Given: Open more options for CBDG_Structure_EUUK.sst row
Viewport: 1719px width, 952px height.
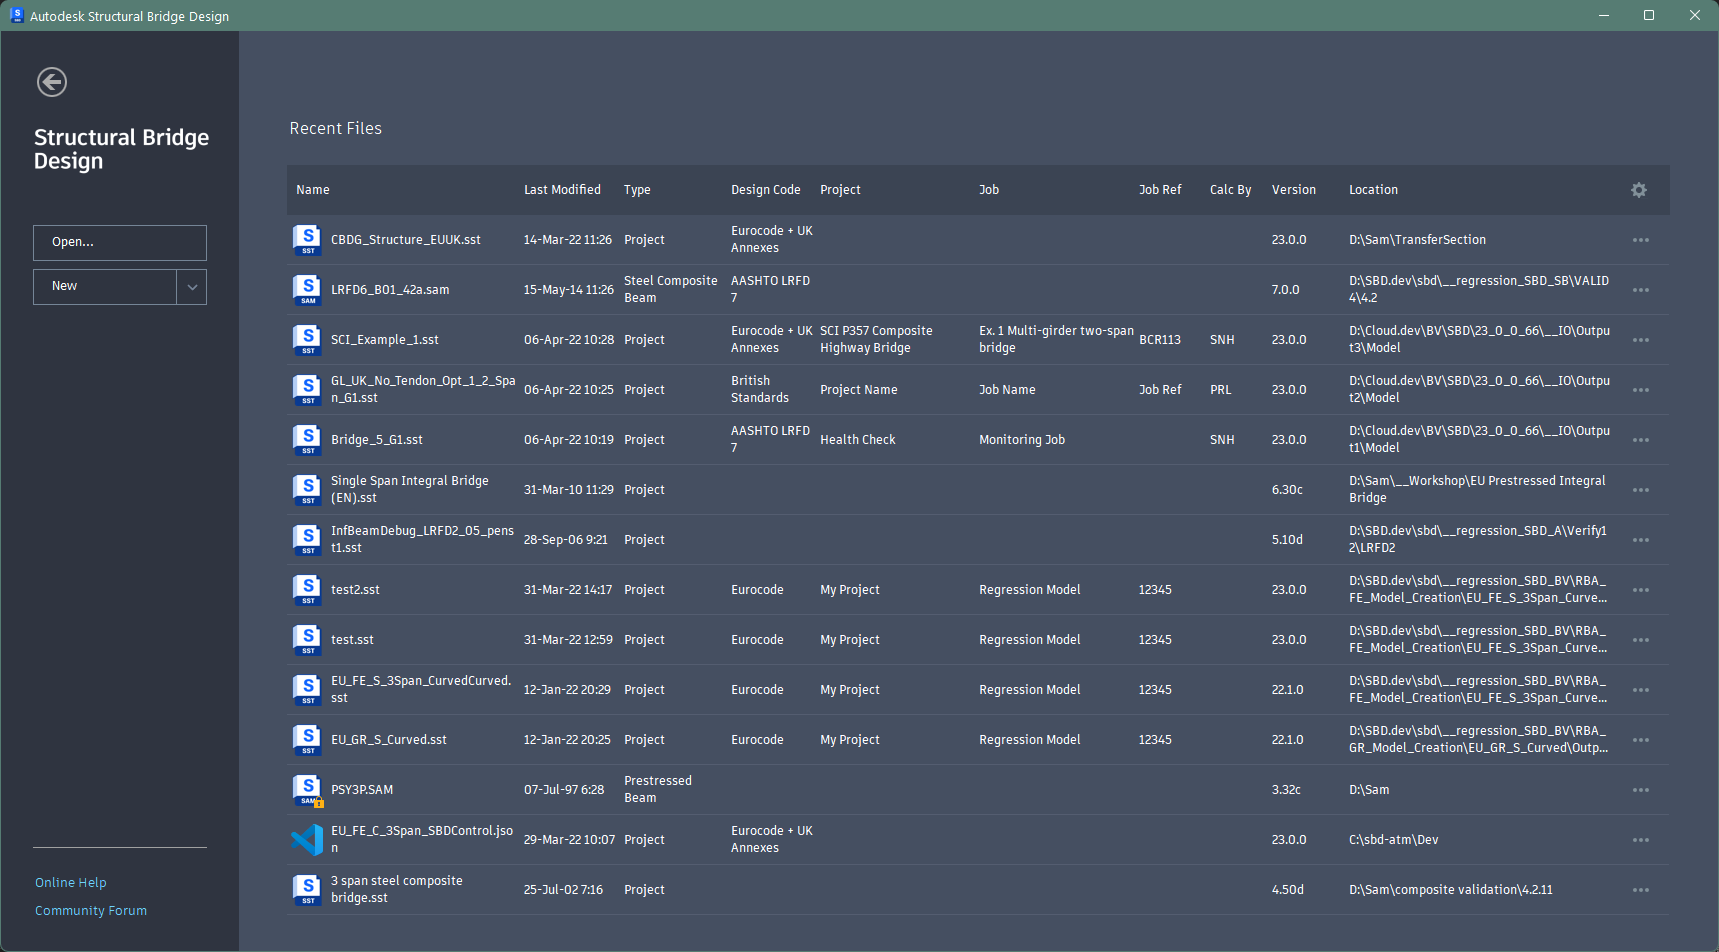Looking at the screenshot, I should pyautogui.click(x=1641, y=240).
